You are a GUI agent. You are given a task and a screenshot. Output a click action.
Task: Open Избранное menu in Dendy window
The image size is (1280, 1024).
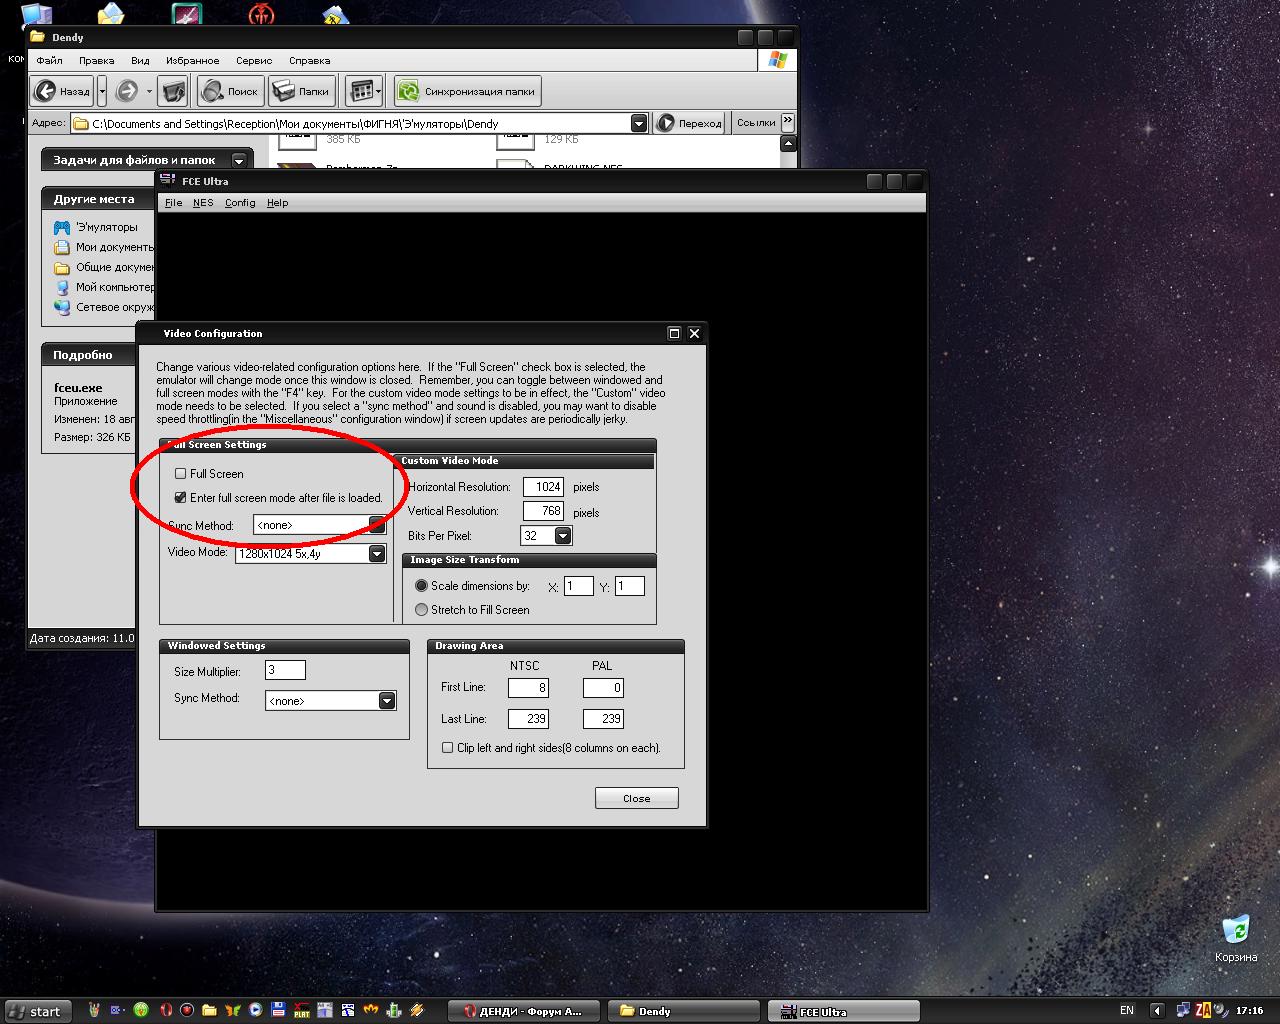pos(192,60)
